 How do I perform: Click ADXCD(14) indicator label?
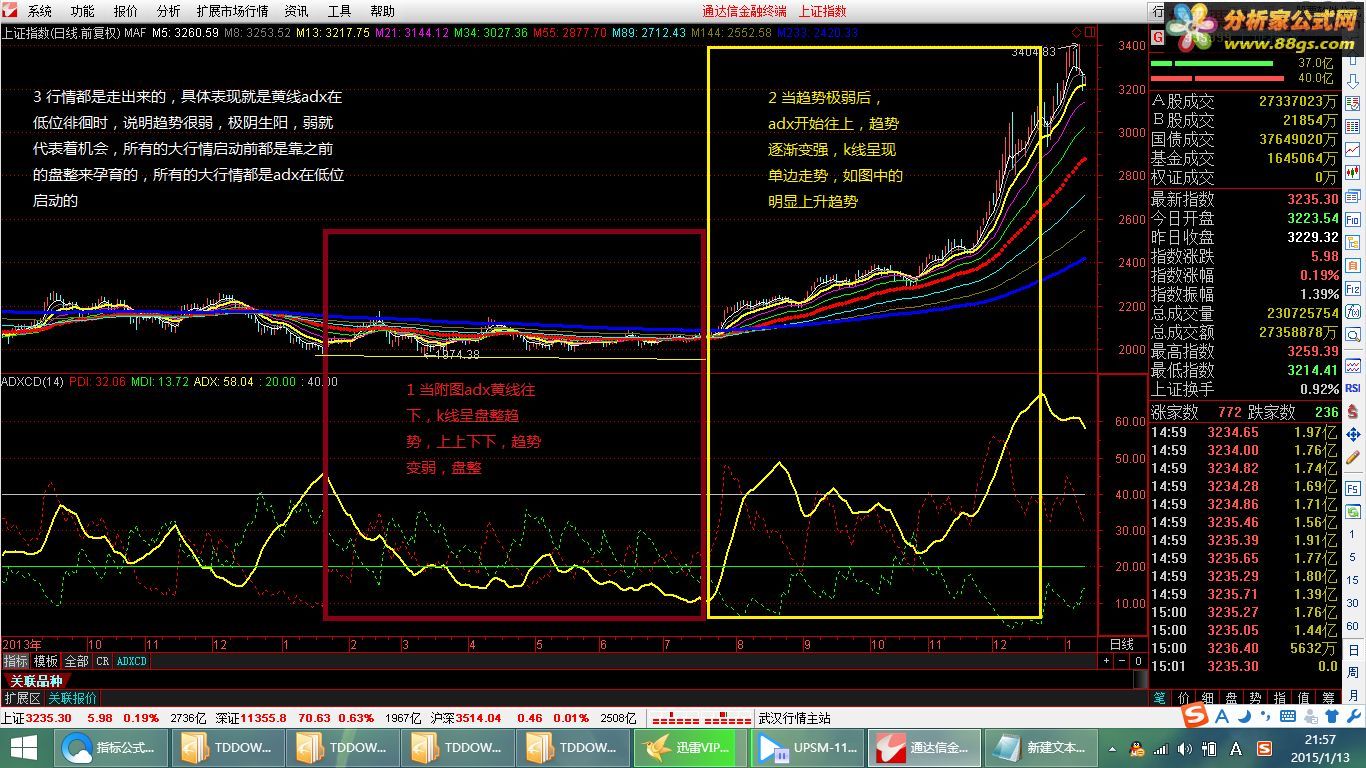click(x=32, y=381)
